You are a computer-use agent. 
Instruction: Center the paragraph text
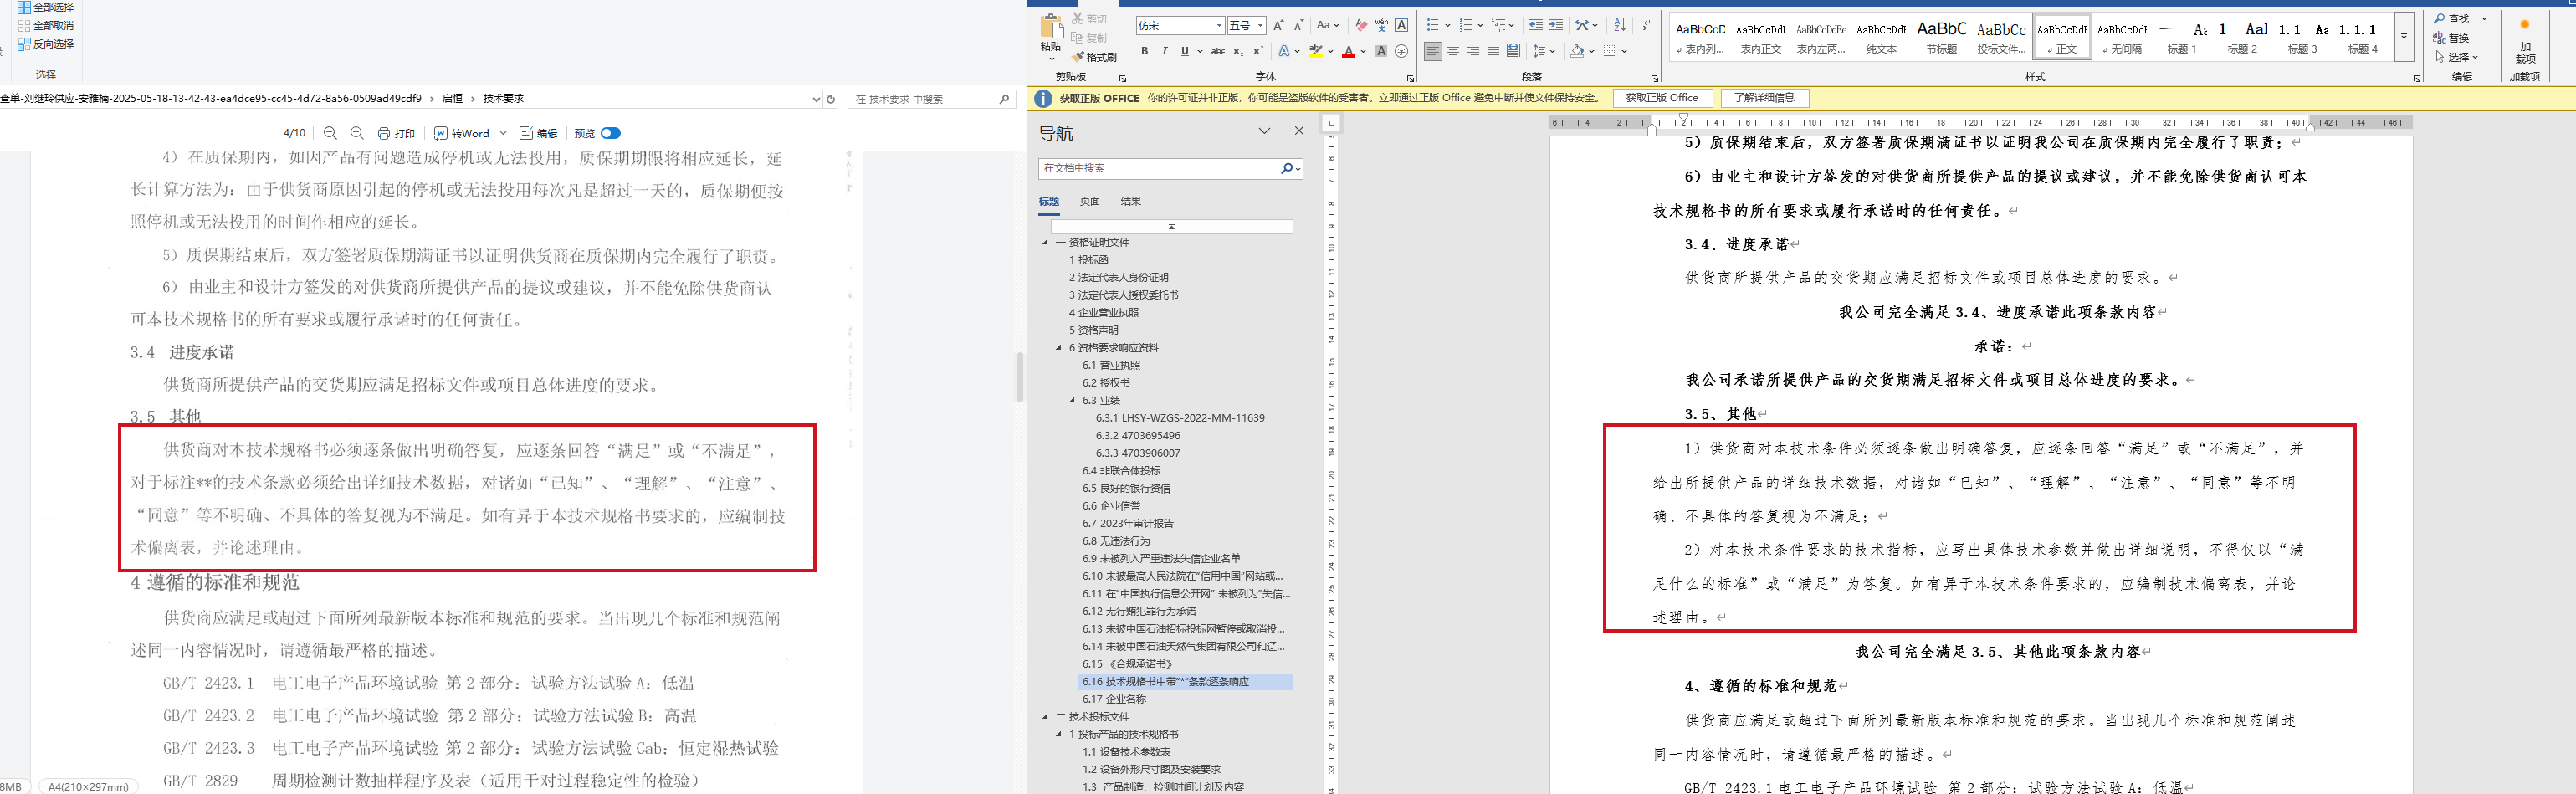pos(1453,51)
